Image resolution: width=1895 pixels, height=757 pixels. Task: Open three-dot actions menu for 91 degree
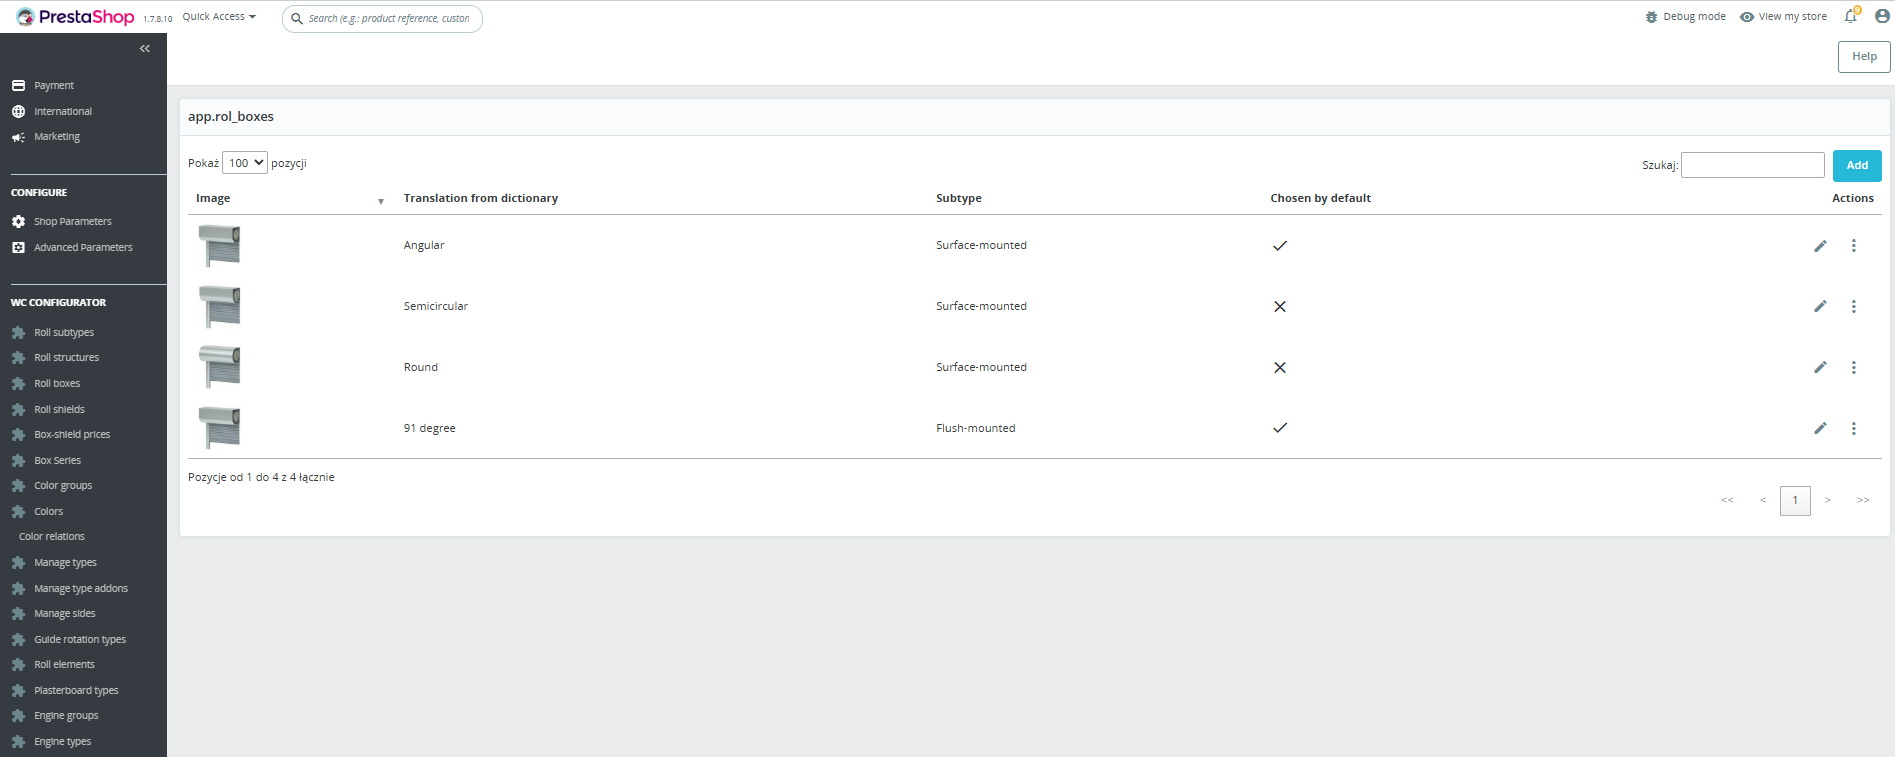click(x=1853, y=429)
